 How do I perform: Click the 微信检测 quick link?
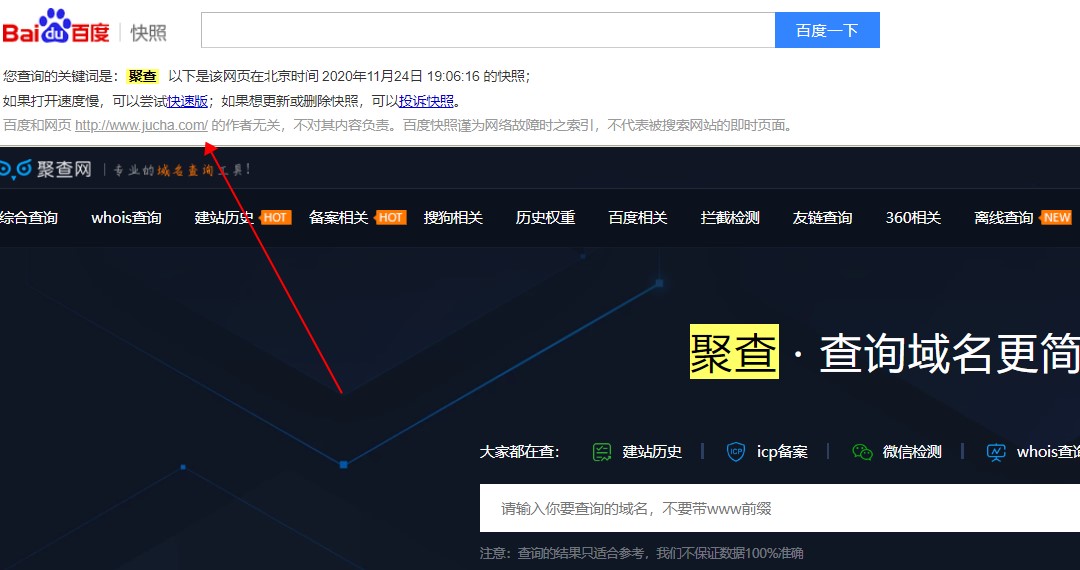(912, 452)
